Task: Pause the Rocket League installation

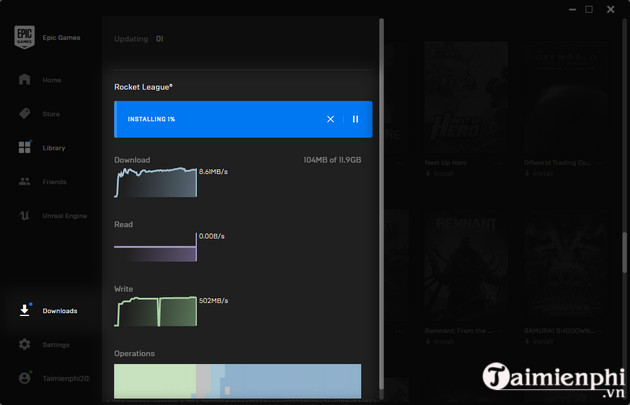Action: pyautogui.click(x=355, y=119)
